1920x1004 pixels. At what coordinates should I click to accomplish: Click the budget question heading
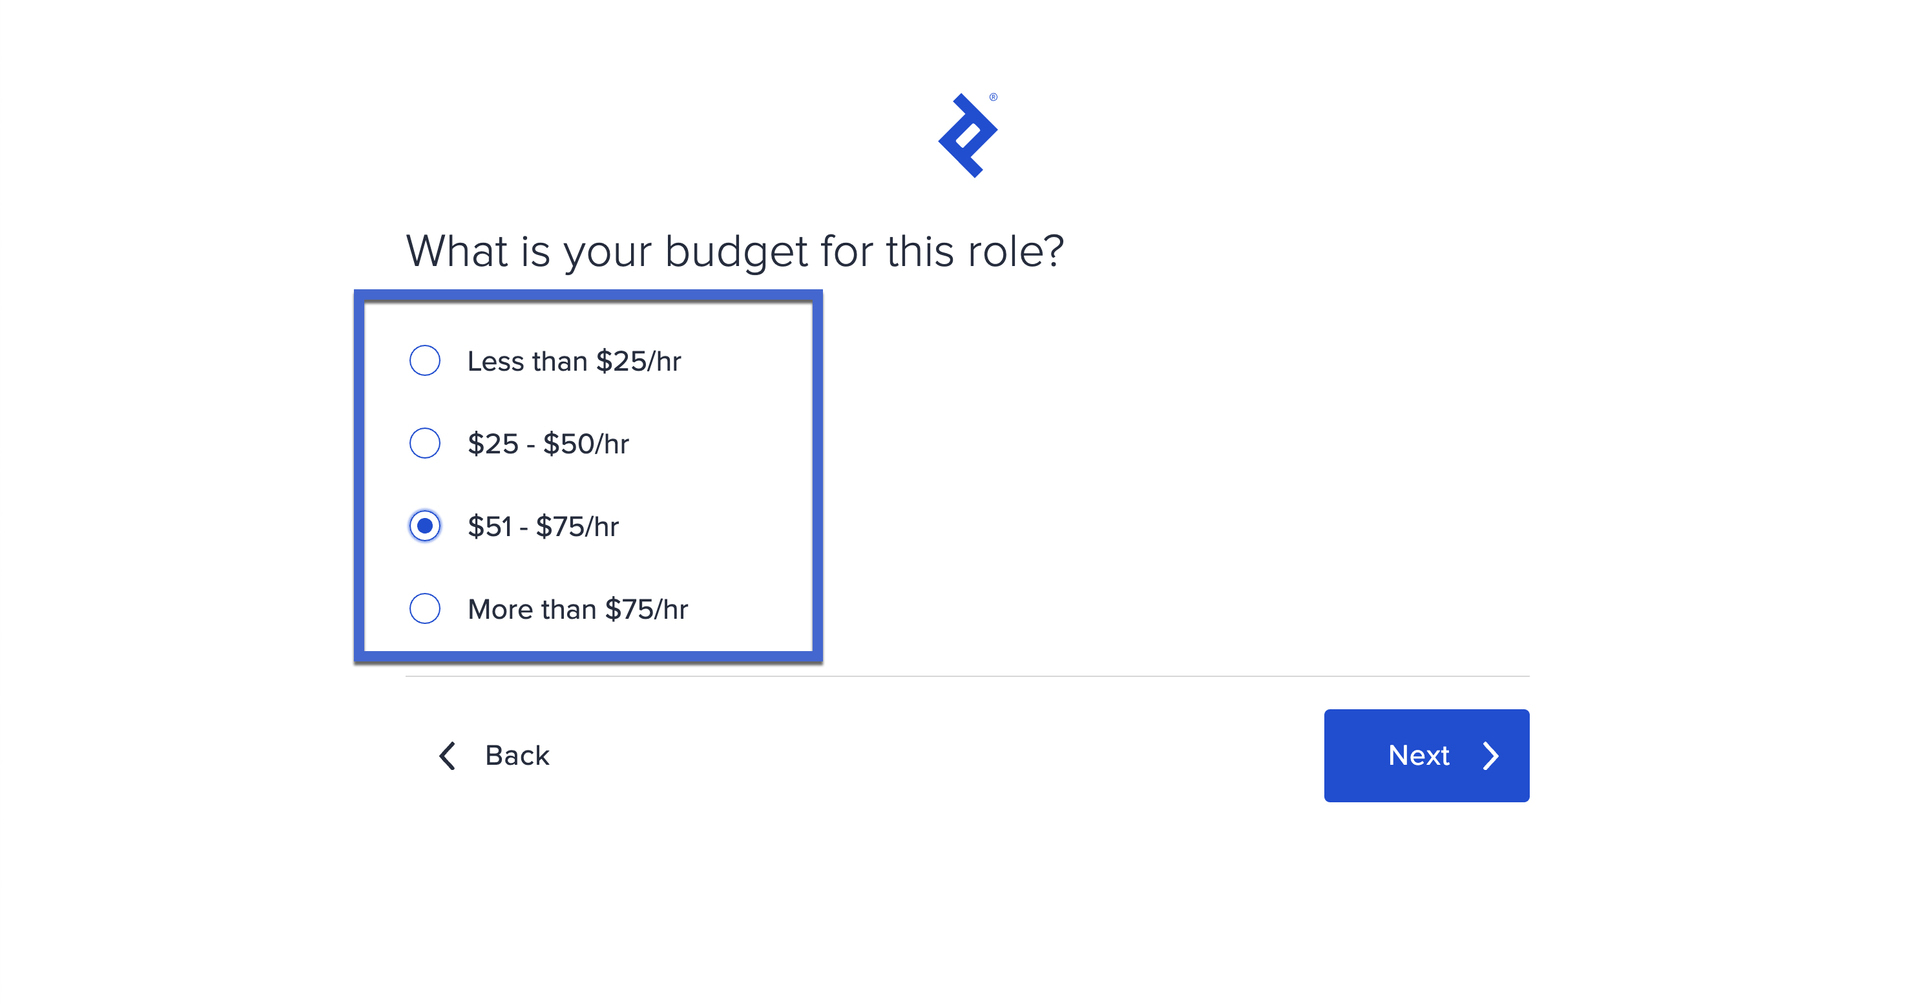735,252
